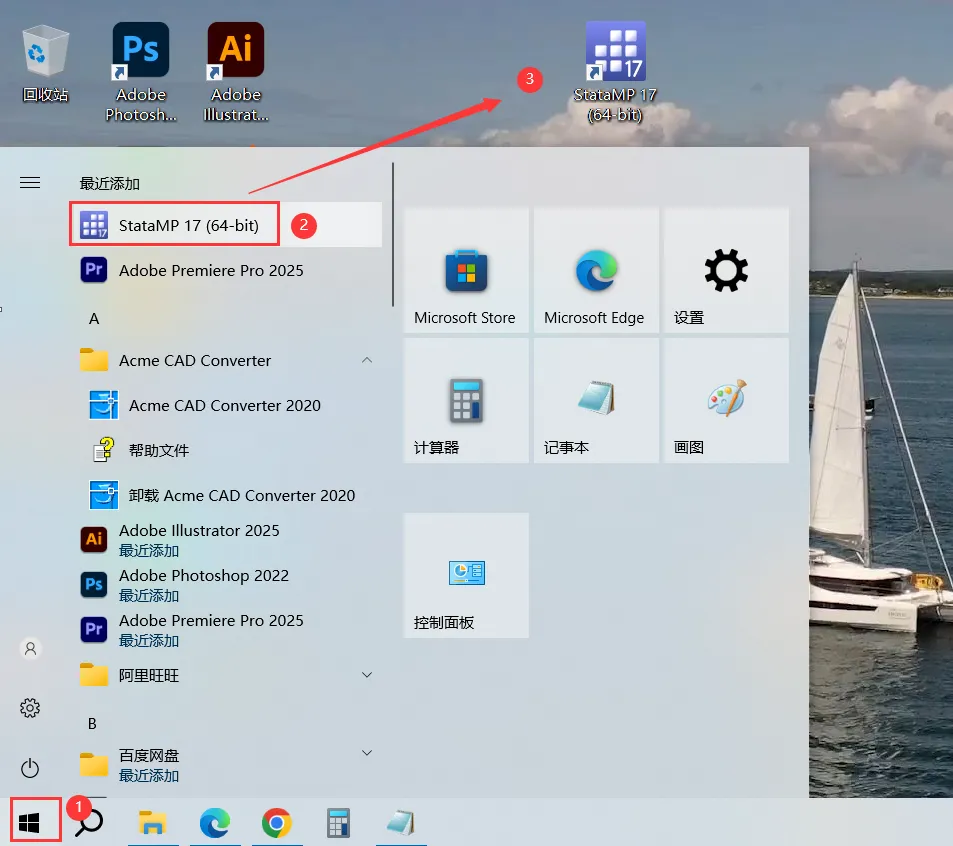Open Notepad from the taskbar

[401, 823]
